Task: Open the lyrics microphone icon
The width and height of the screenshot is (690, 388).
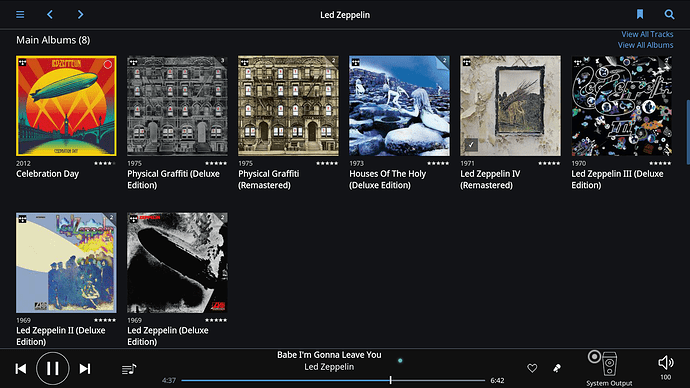Action: pyautogui.click(x=557, y=368)
